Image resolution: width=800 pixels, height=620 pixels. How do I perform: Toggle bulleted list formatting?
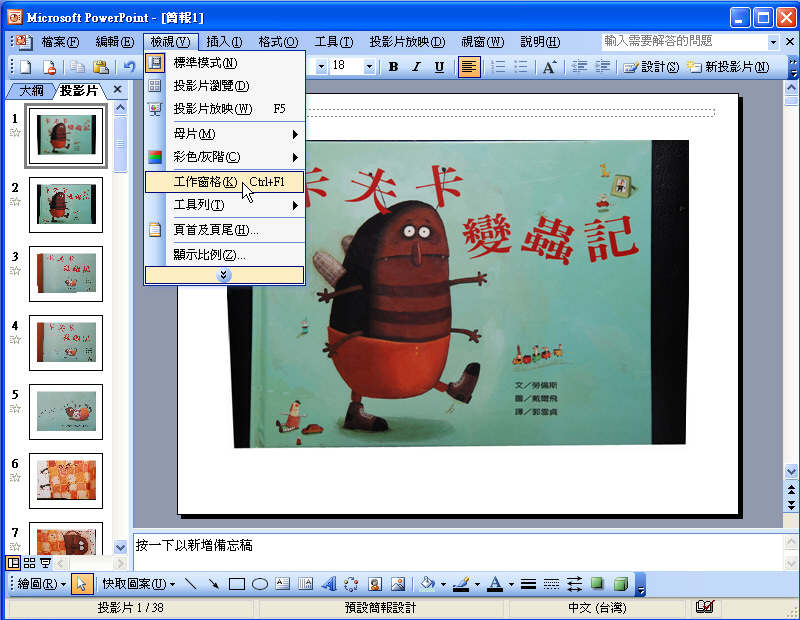[x=520, y=67]
